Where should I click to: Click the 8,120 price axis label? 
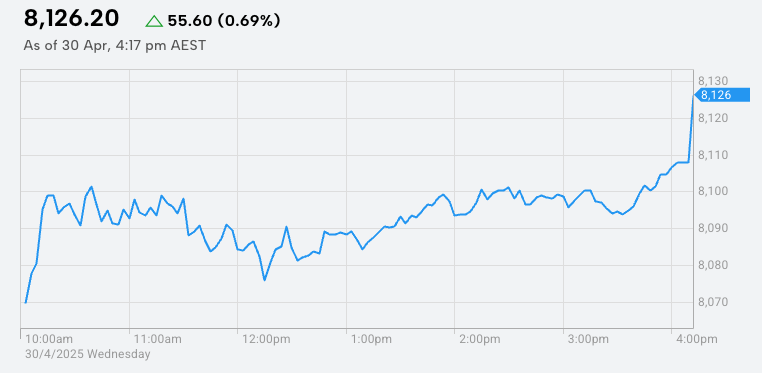713,118
